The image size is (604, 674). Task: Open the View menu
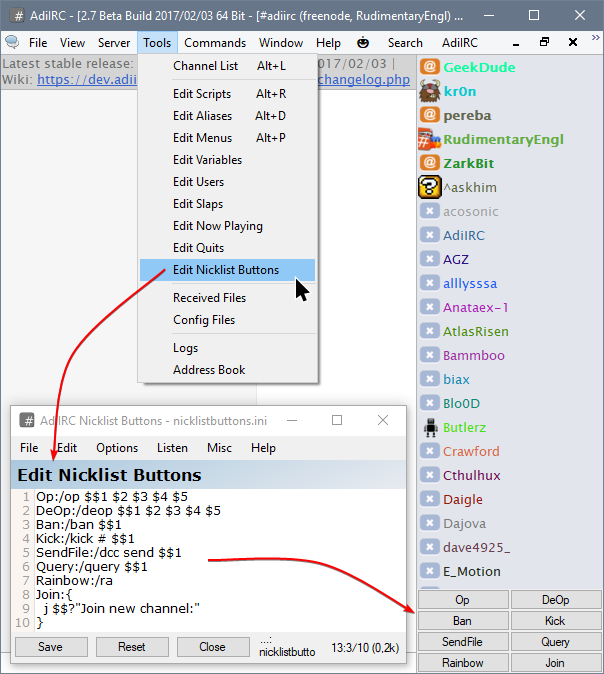[x=72, y=43]
